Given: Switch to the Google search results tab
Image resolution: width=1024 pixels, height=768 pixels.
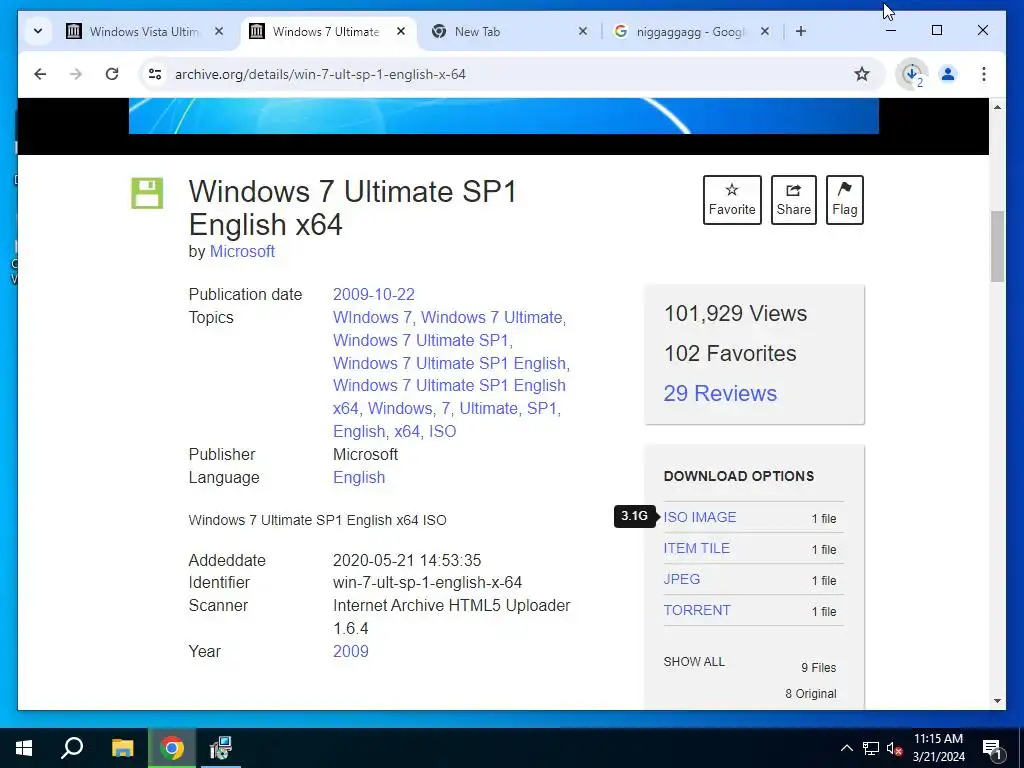Looking at the screenshot, I should pos(693,31).
